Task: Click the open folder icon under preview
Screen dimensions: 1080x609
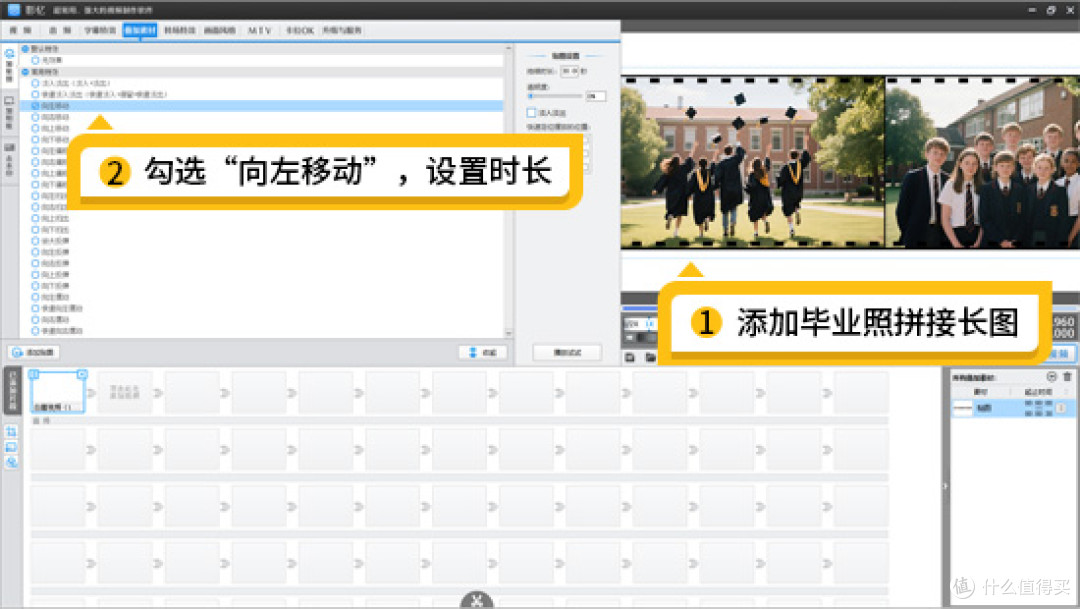Action: (650, 357)
